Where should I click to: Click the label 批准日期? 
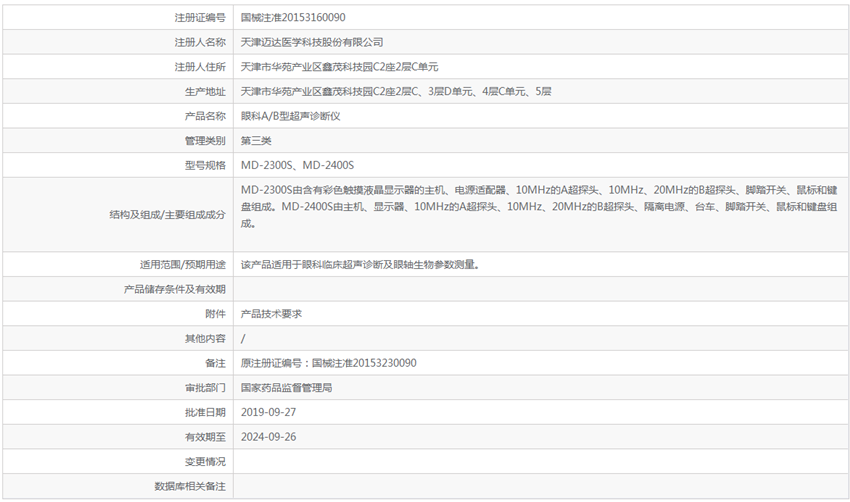(x=205, y=413)
